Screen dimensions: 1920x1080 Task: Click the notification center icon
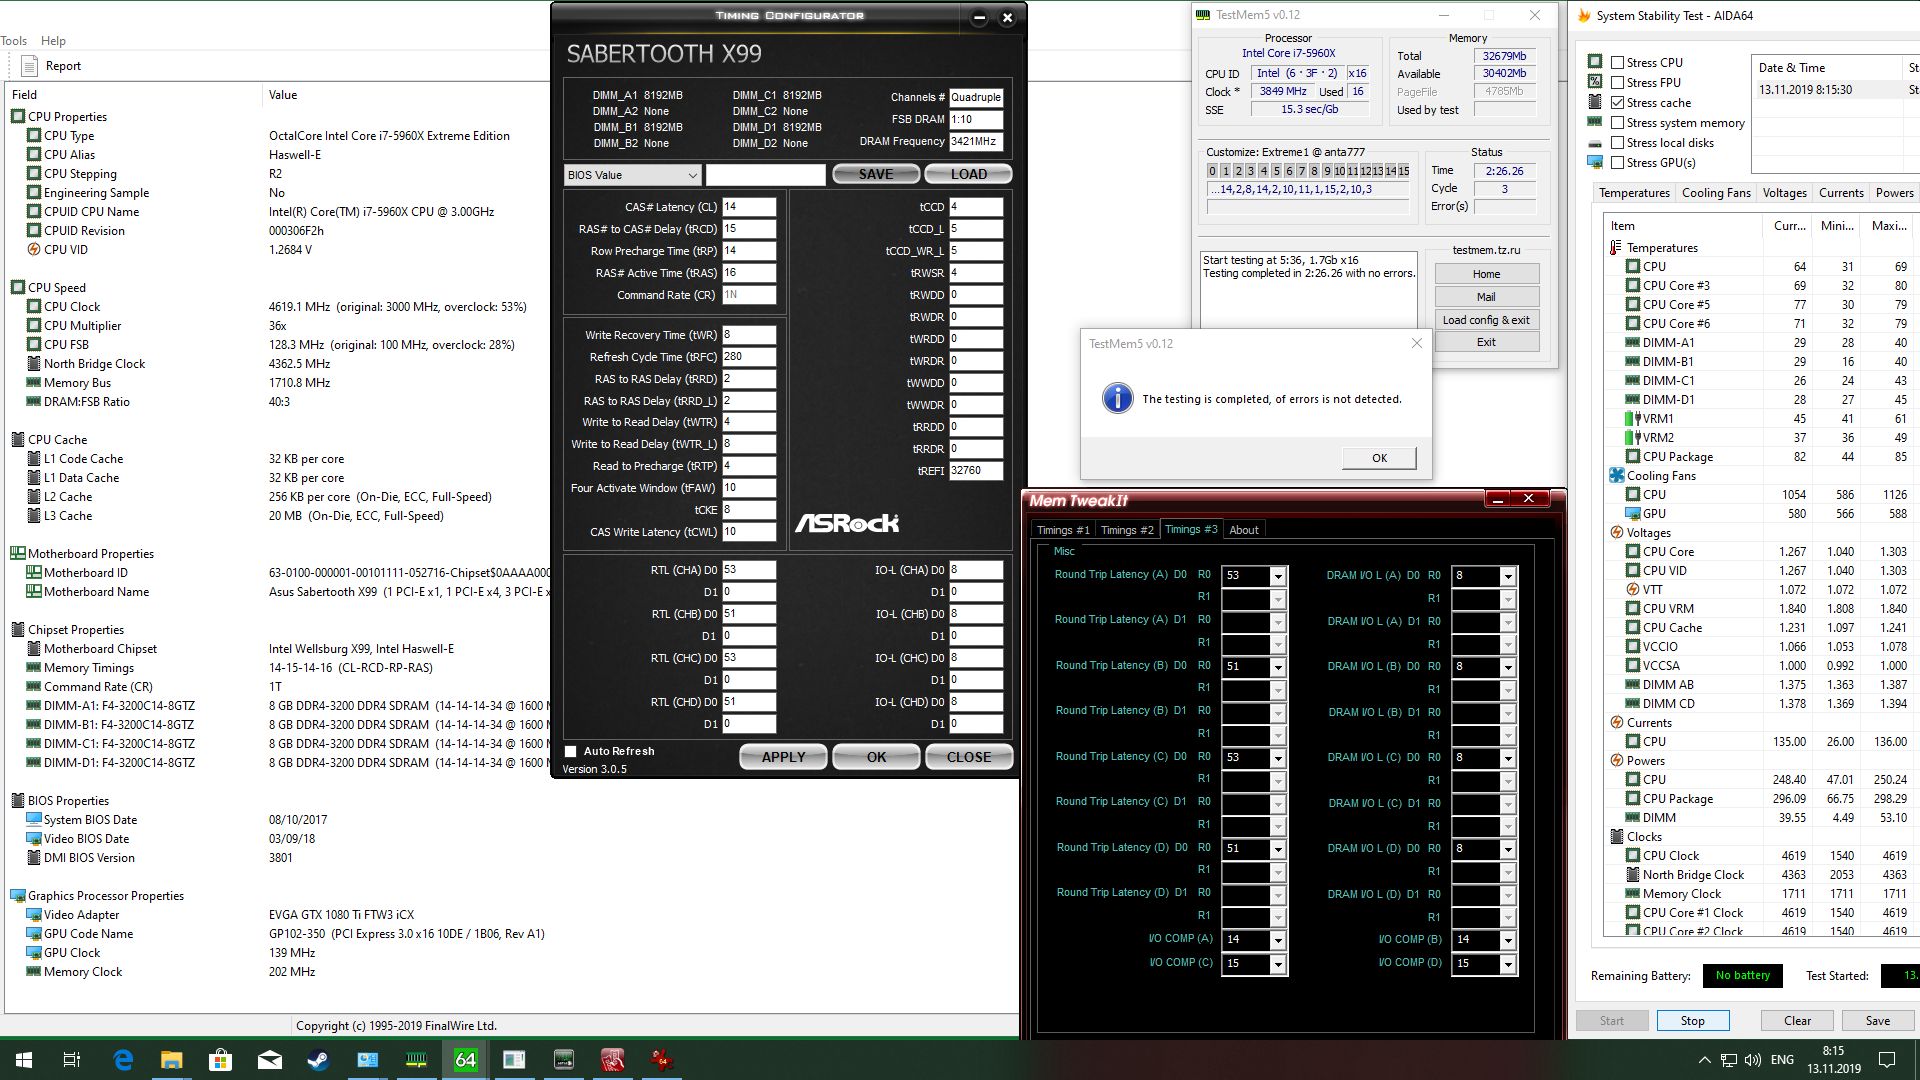pyautogui.click(x=1887, y=1060)
